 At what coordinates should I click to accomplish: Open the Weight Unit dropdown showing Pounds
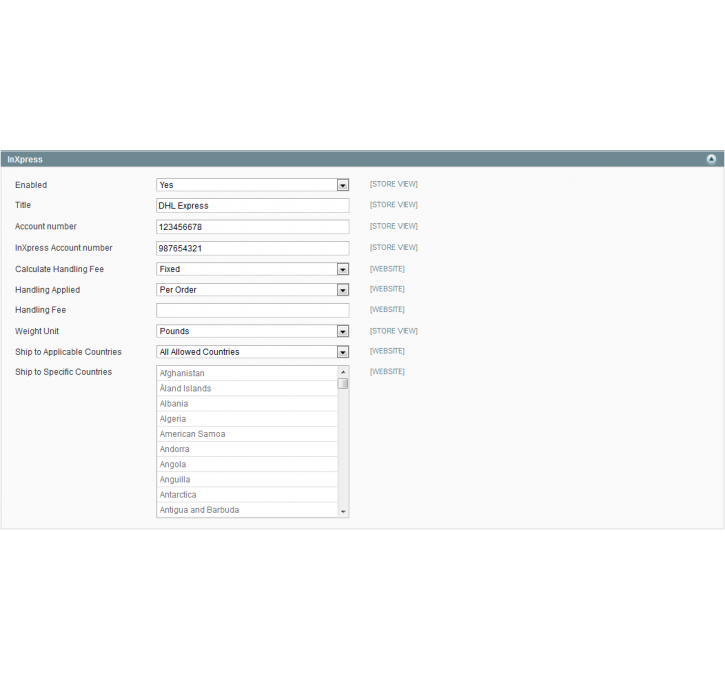point(252,331)
